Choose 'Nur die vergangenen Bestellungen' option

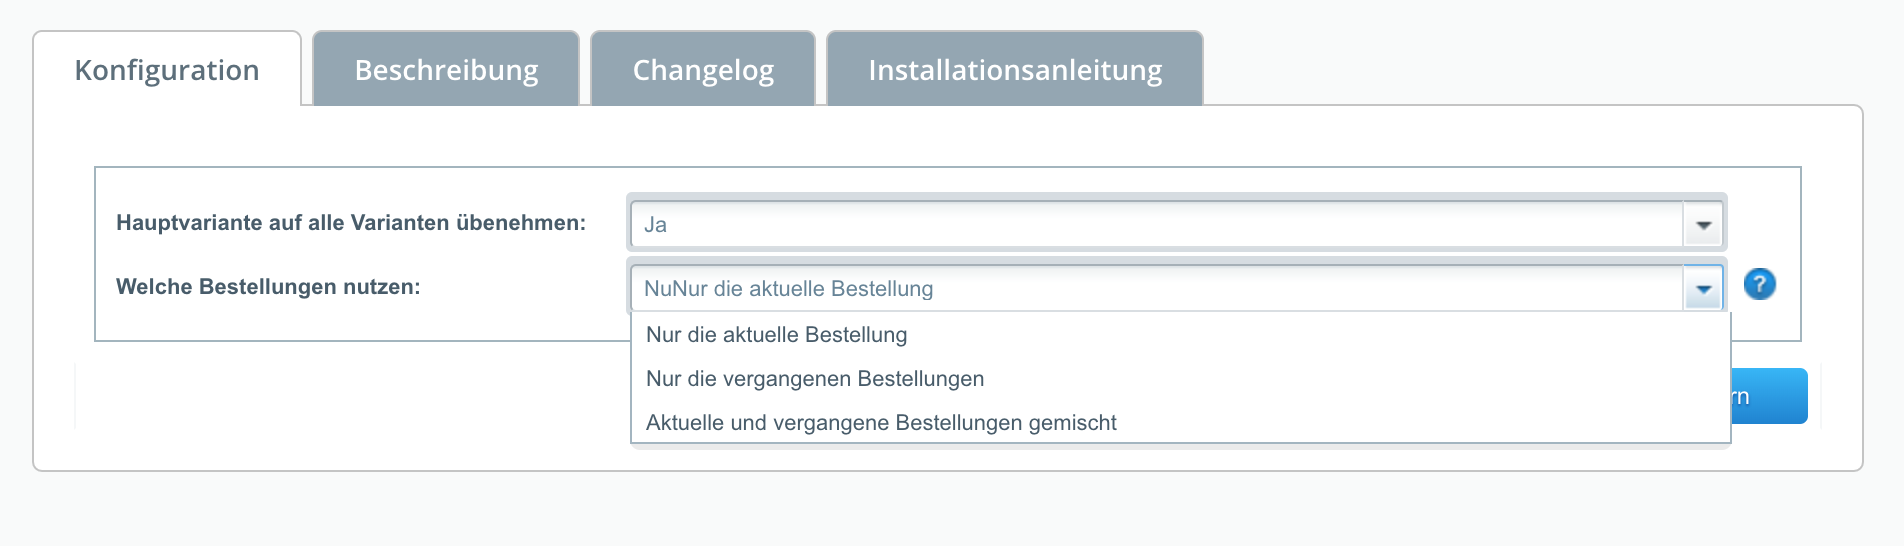[815, 379]
